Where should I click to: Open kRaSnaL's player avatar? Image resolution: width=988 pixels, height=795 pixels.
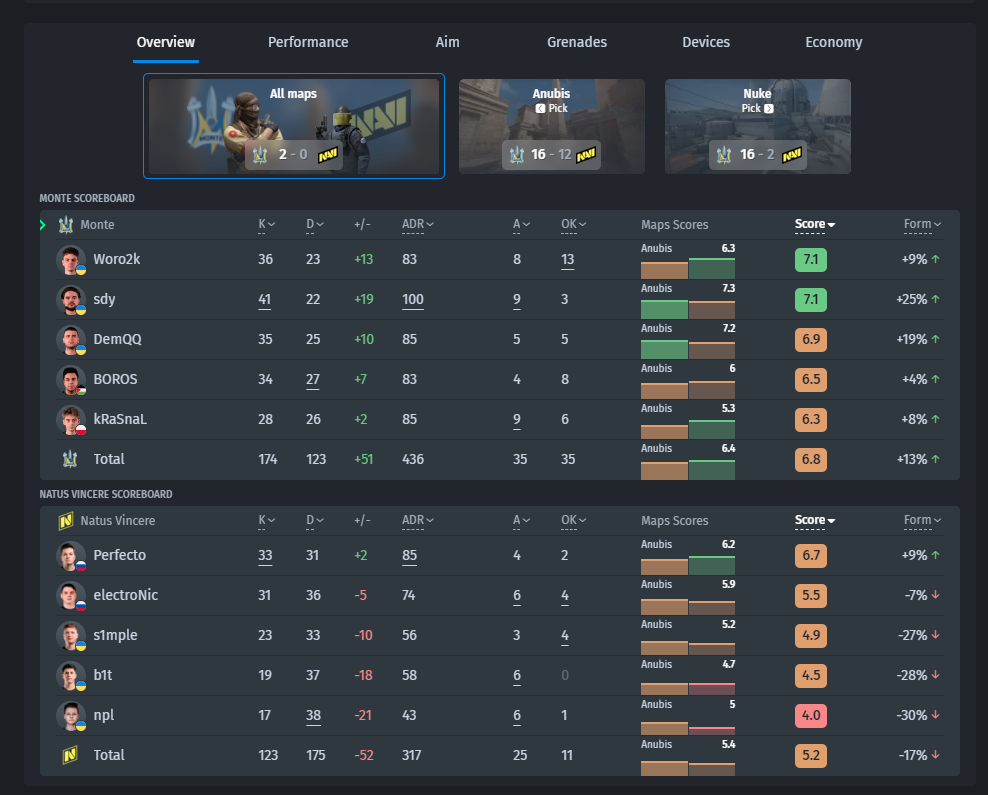point(71,420)
